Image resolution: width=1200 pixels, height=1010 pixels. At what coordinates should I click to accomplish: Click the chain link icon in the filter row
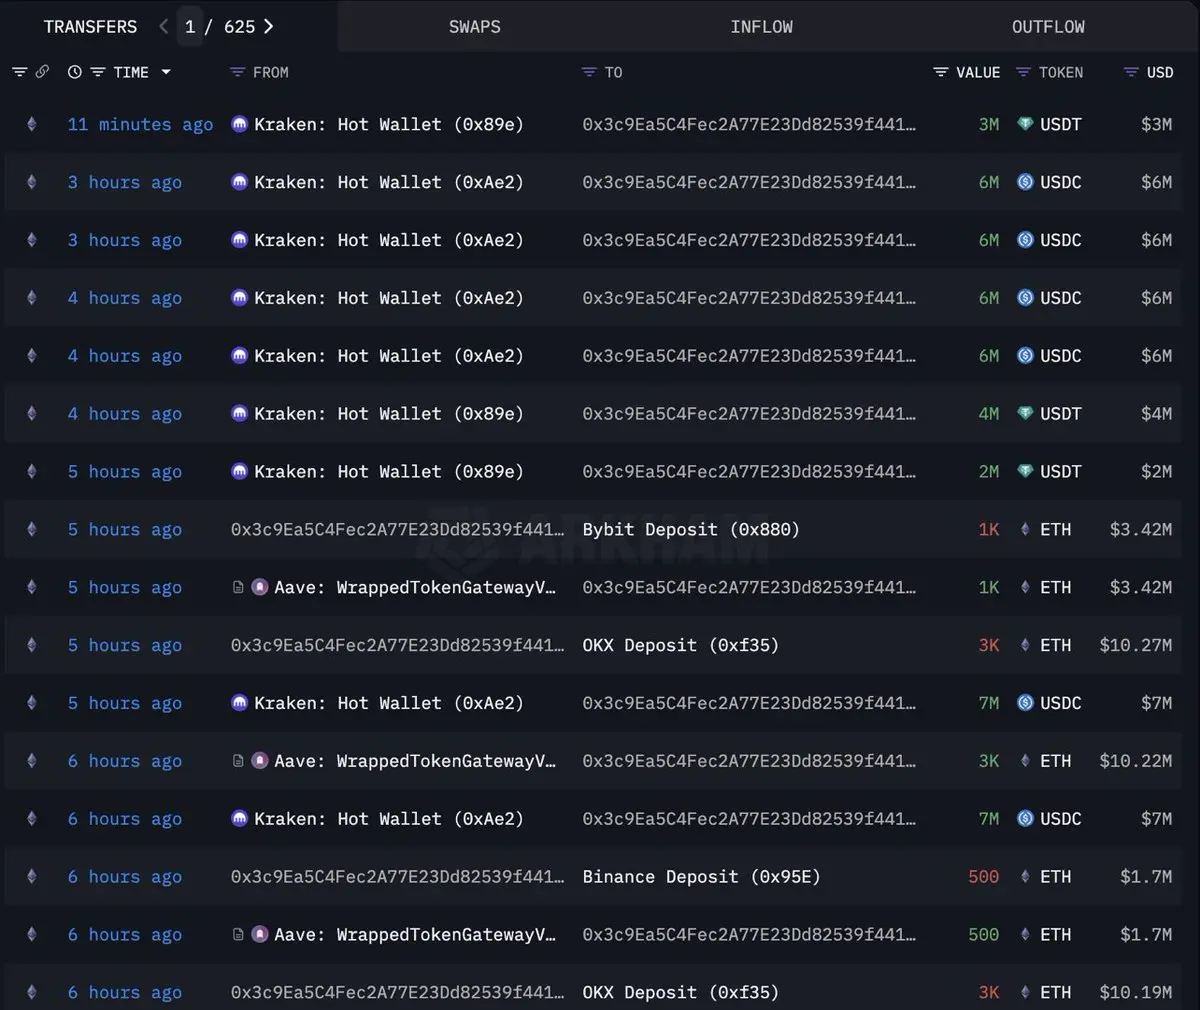pos(42,72)
